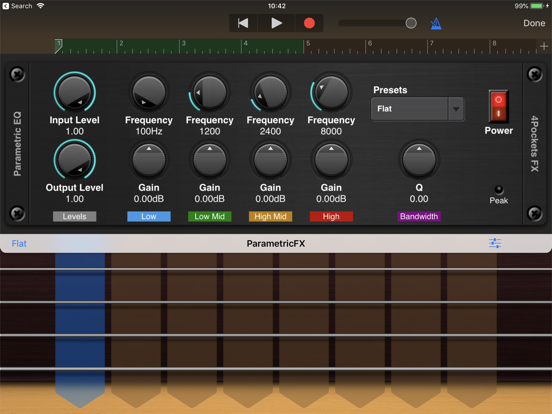Image resolution: width=552 pixels, height=414 pixels.
Task: Select the 100Hz Low Frequency knob
Action: pos(149,92)
